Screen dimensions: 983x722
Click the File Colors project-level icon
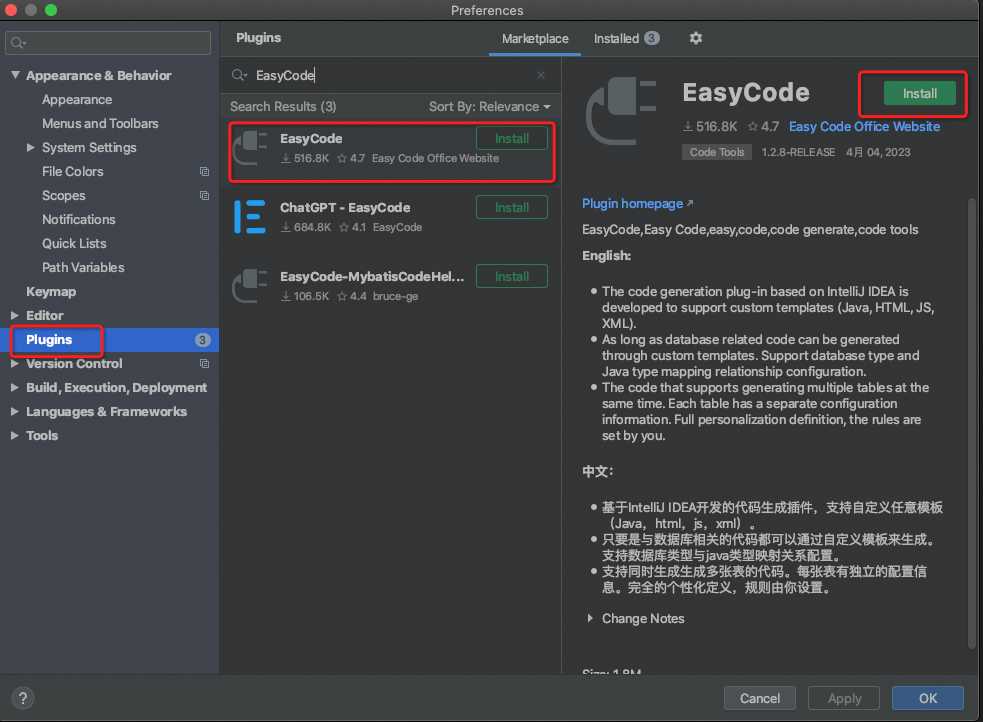pyautogui.click(x=204, y=172)
